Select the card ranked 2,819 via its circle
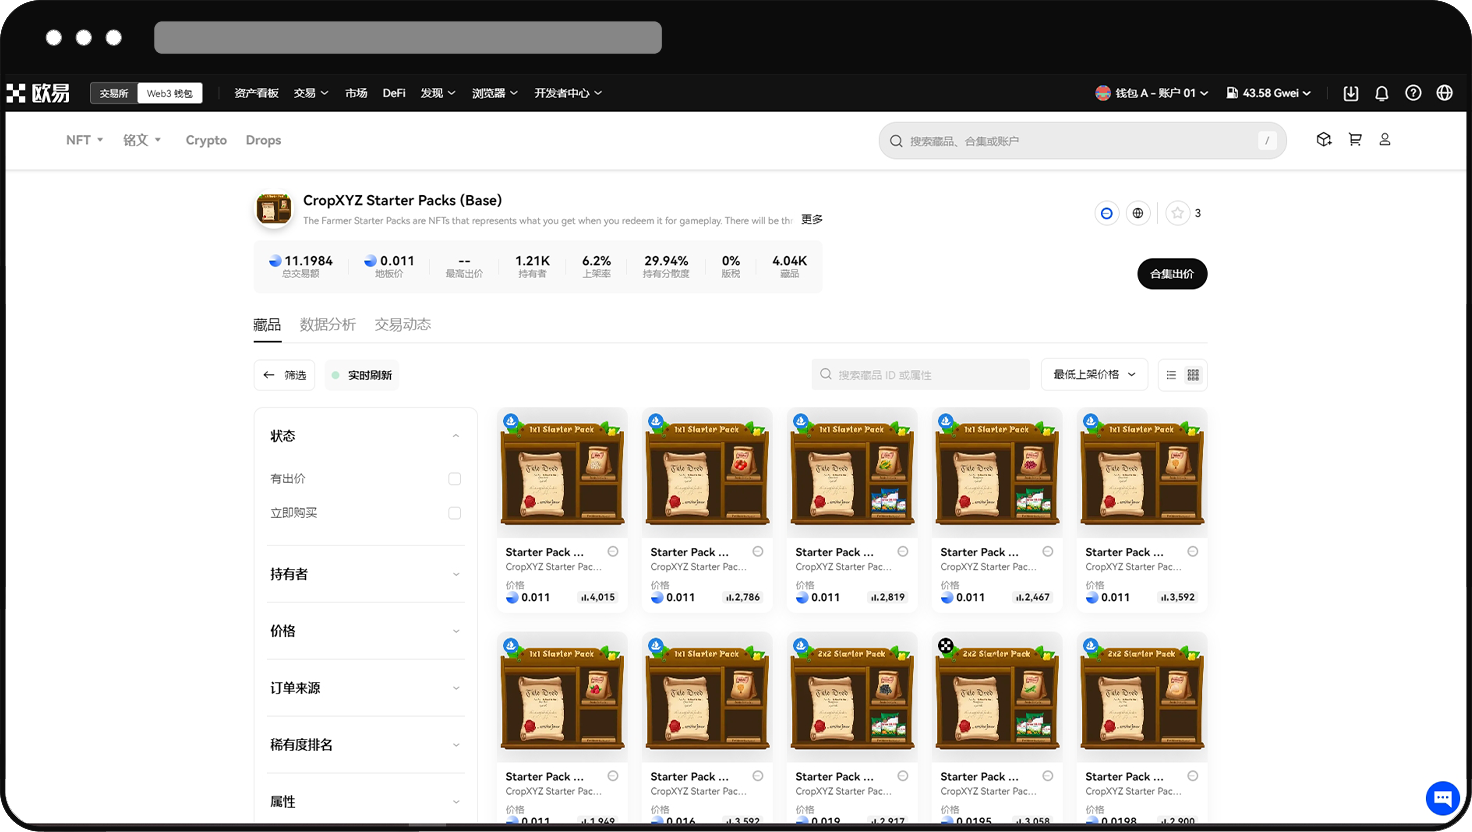1472x832 pixels. coord(903,552)
